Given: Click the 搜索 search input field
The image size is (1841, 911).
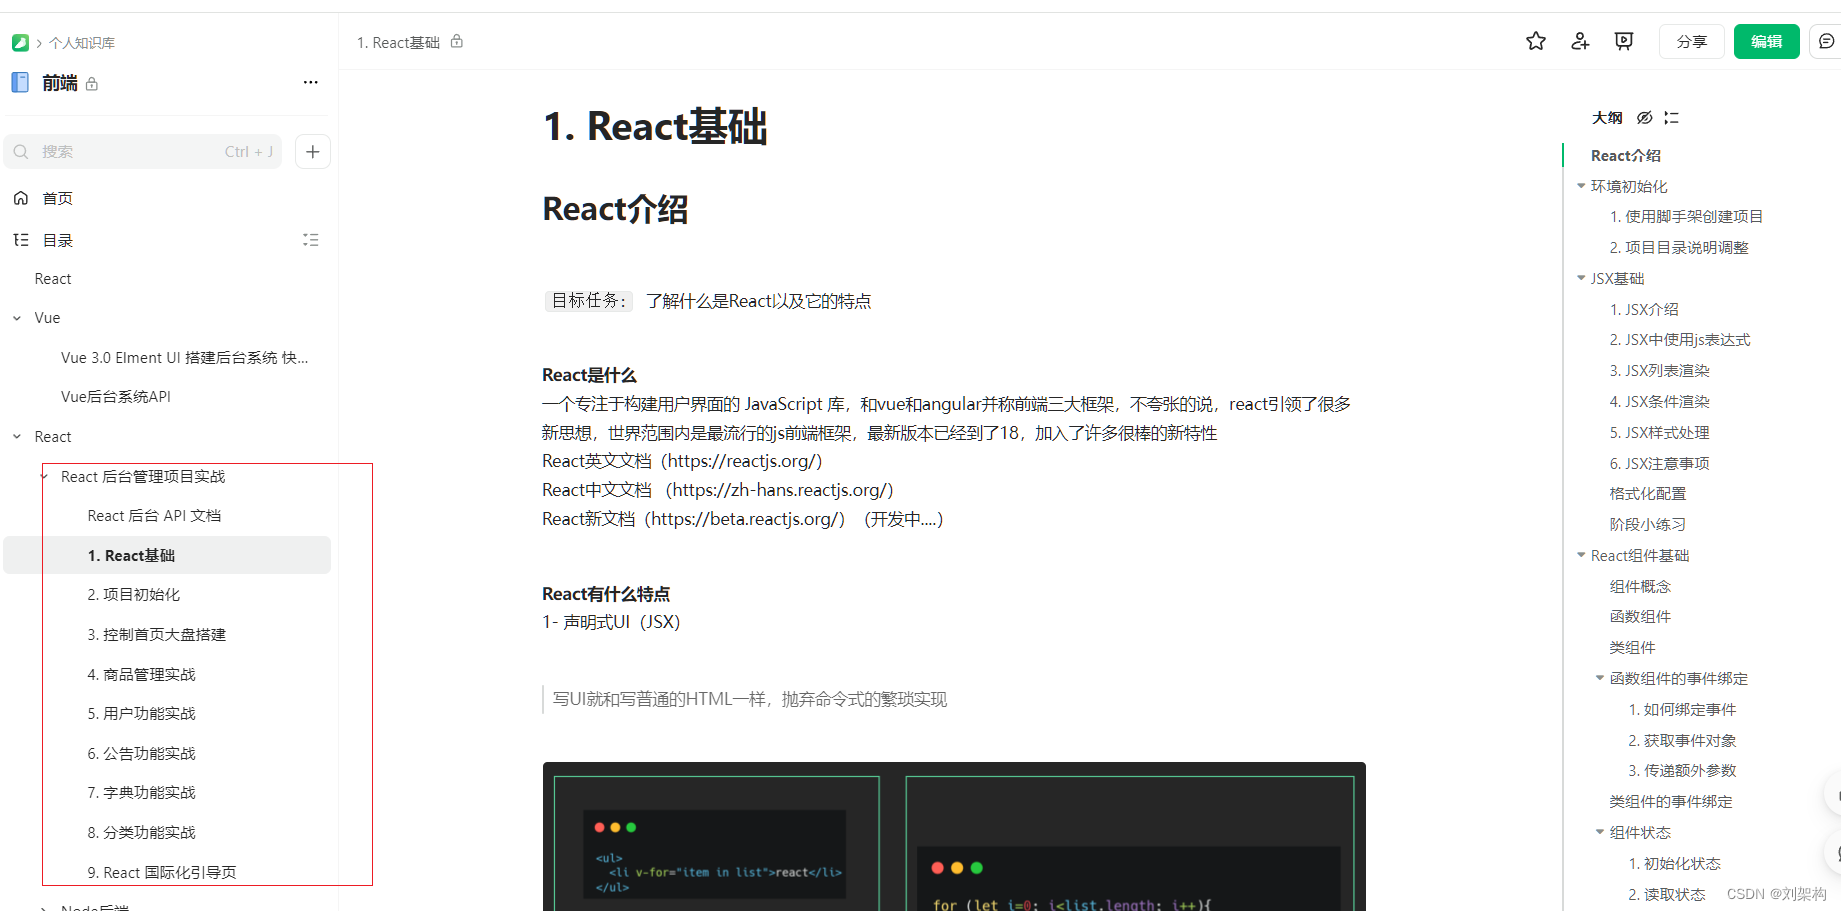Looking at the screenshot, I should [143, 152].
